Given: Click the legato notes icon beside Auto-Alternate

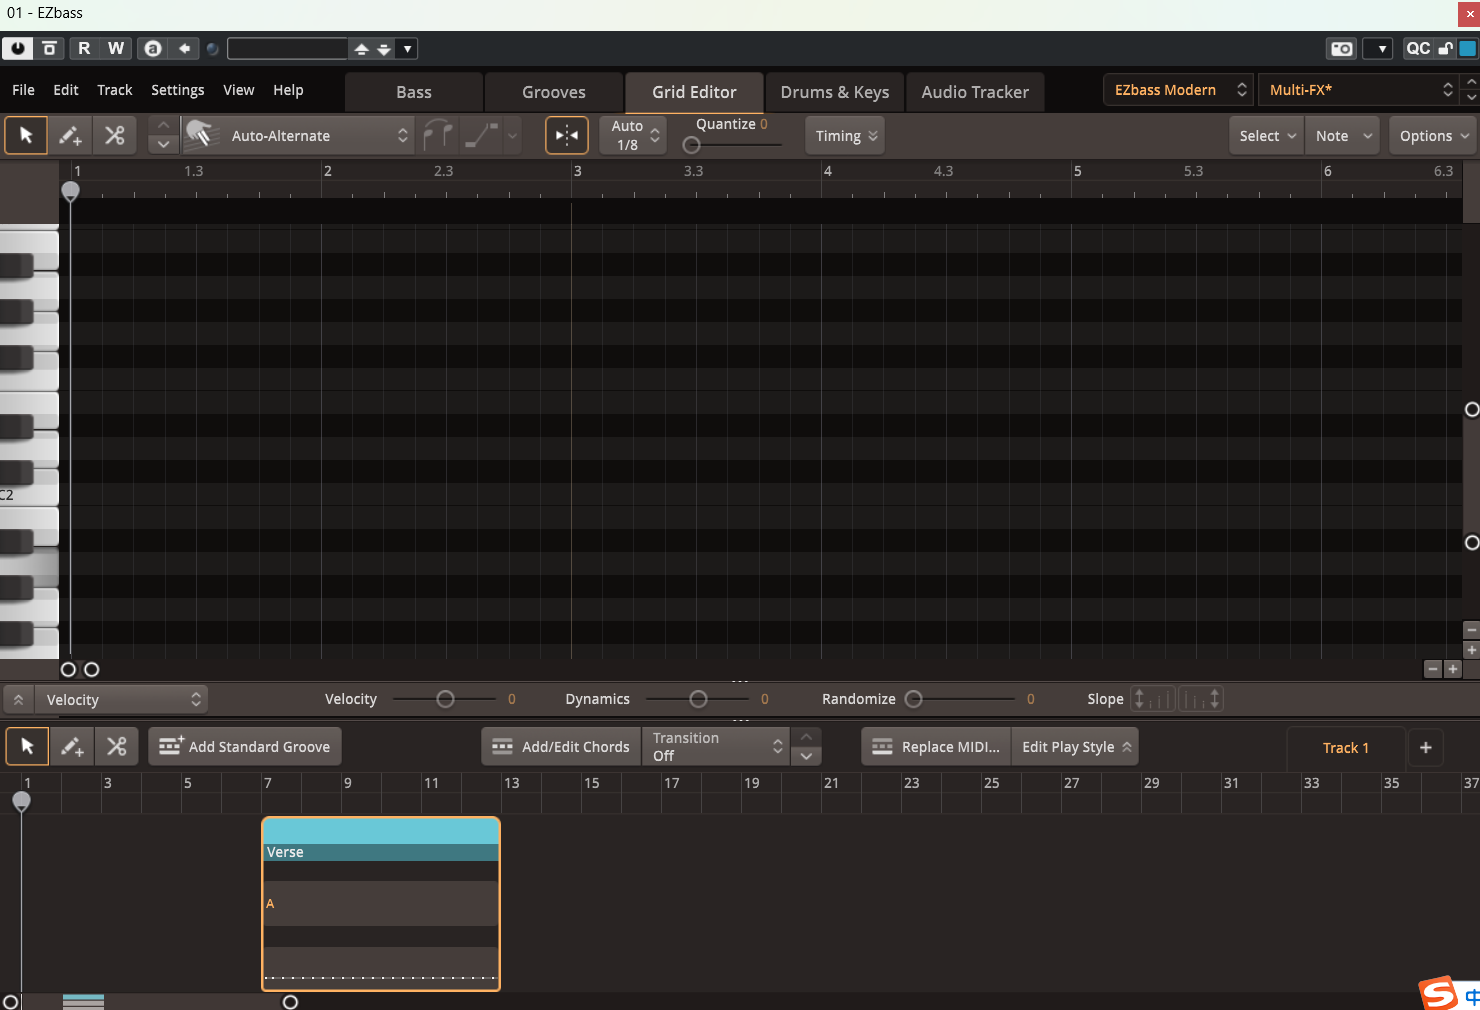Looking at the screenshot, I should [438, 135].
